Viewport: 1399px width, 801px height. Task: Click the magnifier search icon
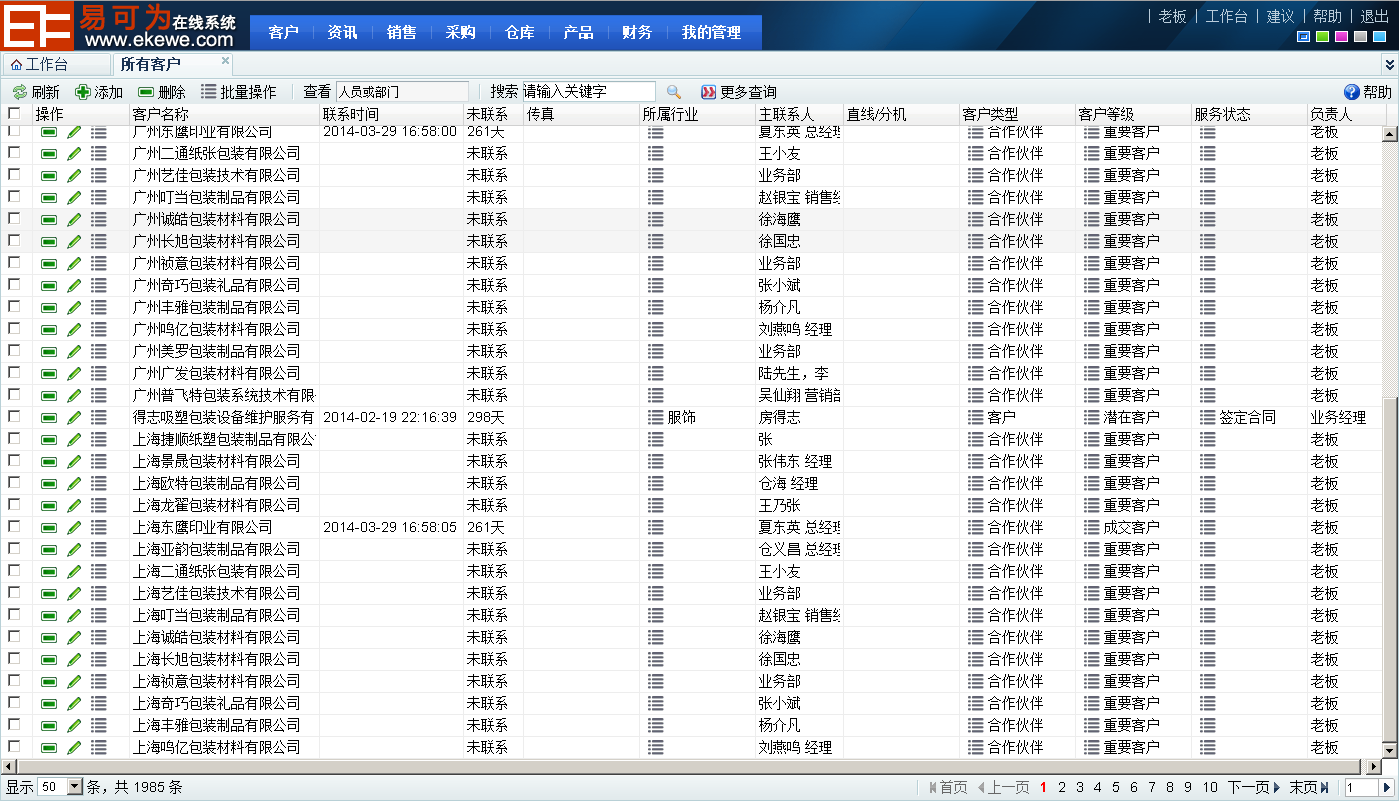click(673, 92)
